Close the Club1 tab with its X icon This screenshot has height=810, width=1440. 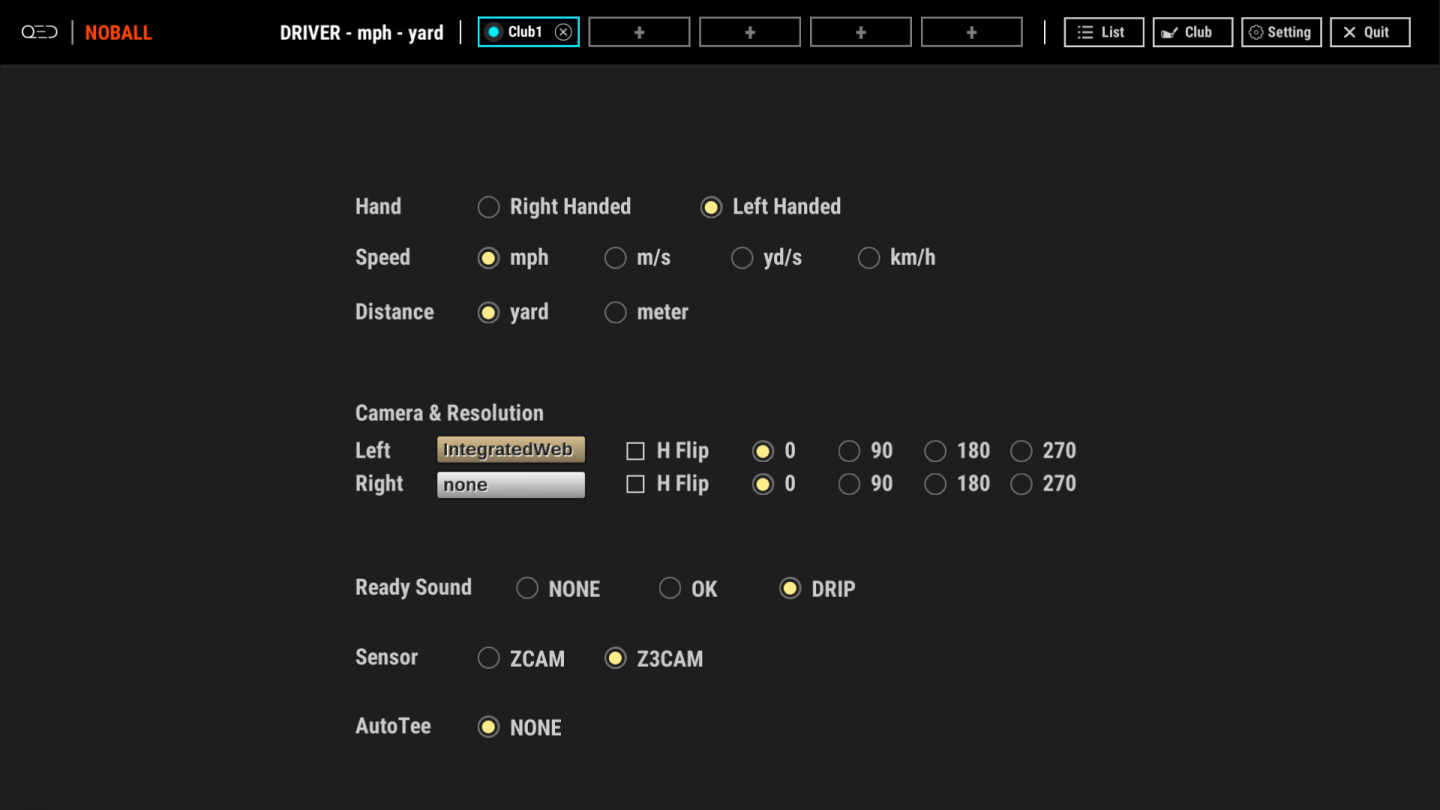tap(563, 31)
